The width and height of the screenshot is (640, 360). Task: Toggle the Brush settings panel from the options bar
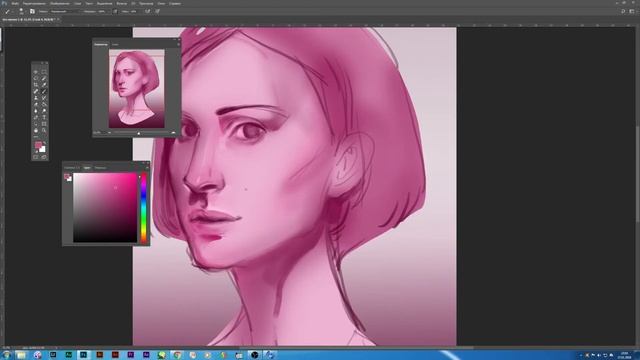click(32, 11)
